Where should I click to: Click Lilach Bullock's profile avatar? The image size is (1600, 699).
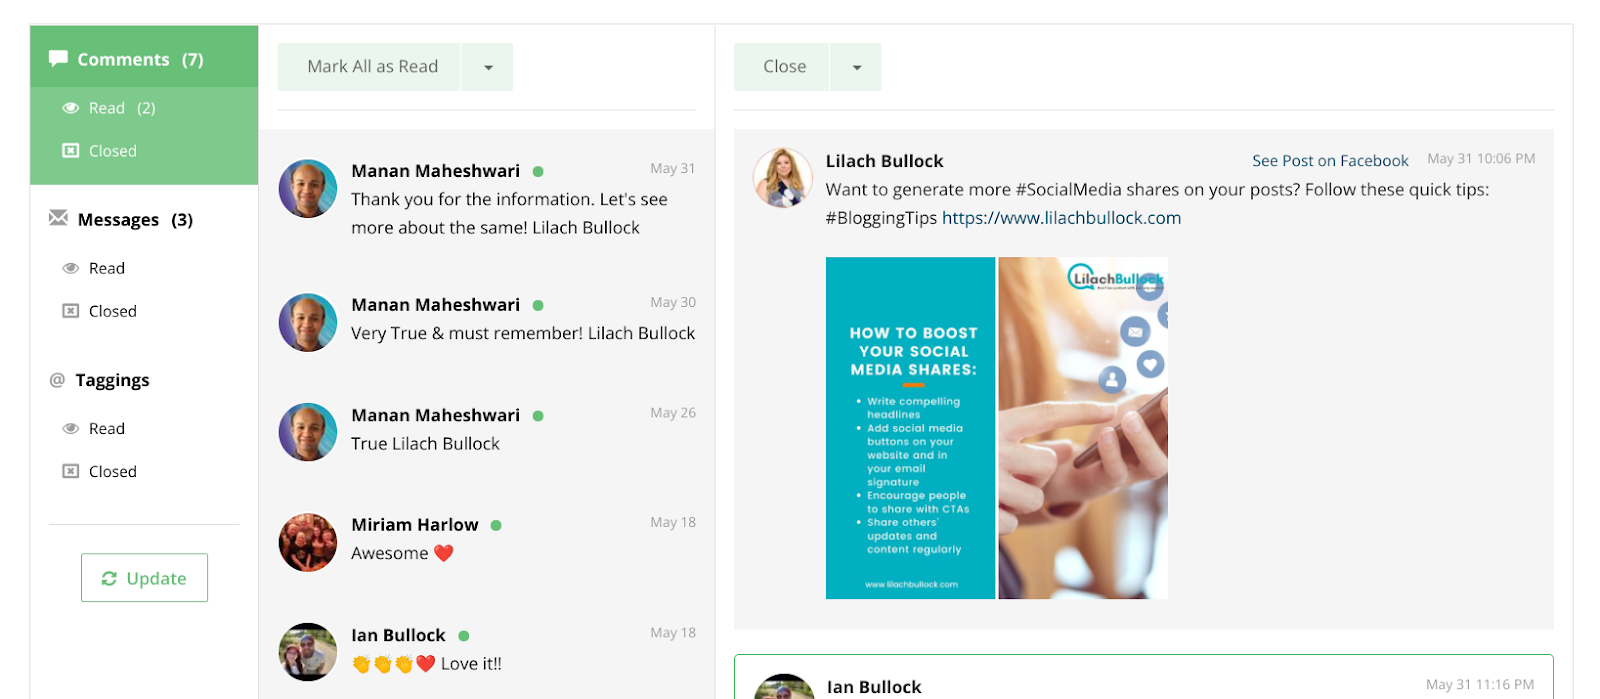click(x=782, y=178)
